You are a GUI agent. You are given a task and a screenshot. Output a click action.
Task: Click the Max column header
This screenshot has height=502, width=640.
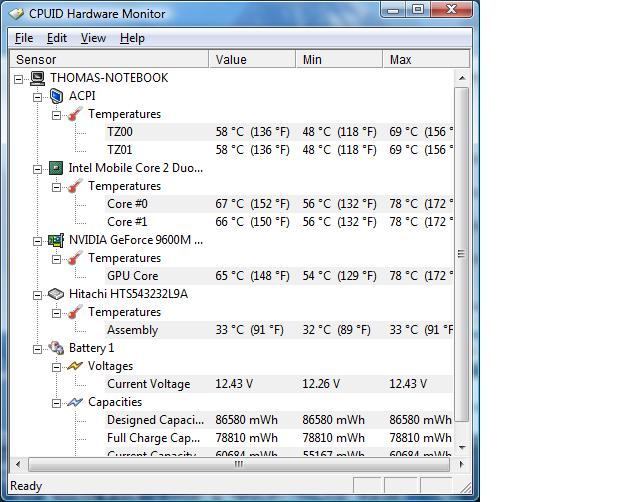(x=426, y=60)
